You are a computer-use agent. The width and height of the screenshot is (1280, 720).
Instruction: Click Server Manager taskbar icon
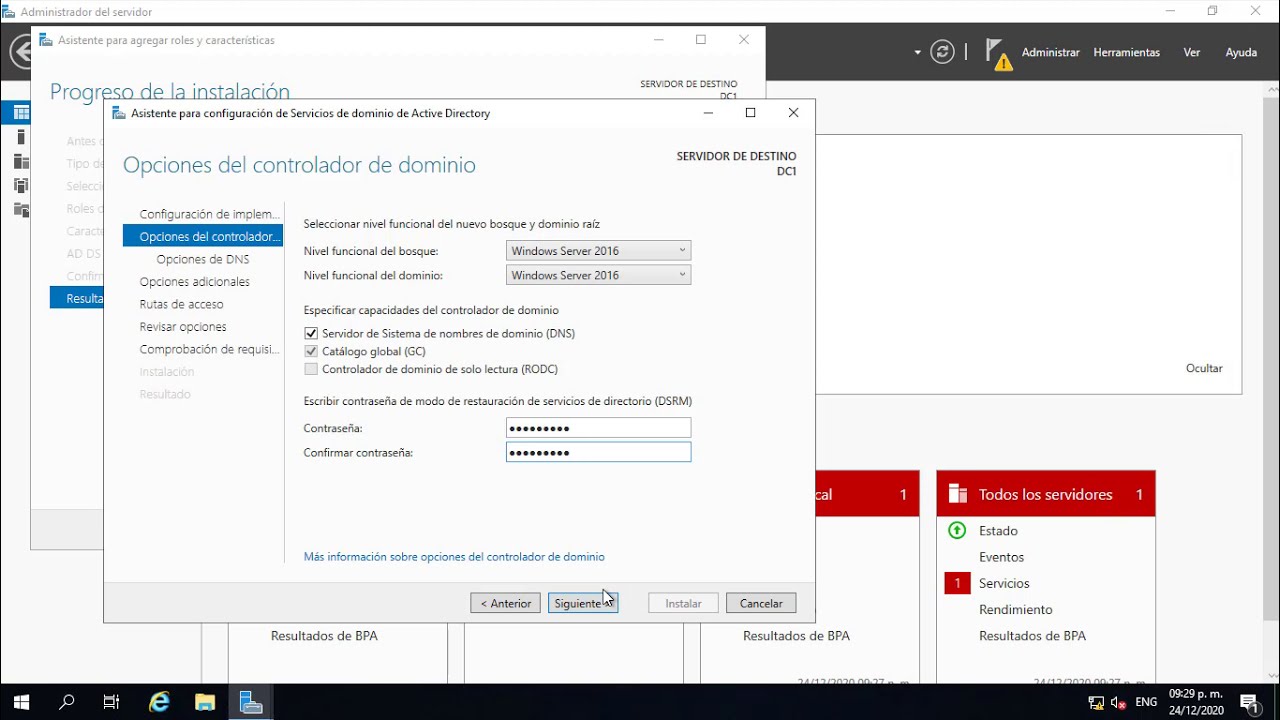tap(251, 702)
